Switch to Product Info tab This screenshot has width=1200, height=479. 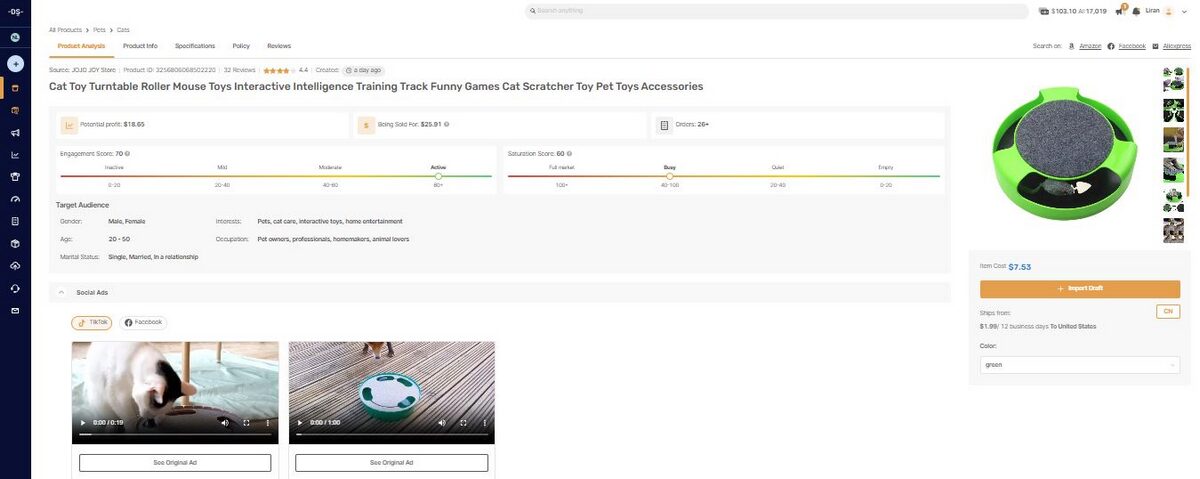coord(140,46)
